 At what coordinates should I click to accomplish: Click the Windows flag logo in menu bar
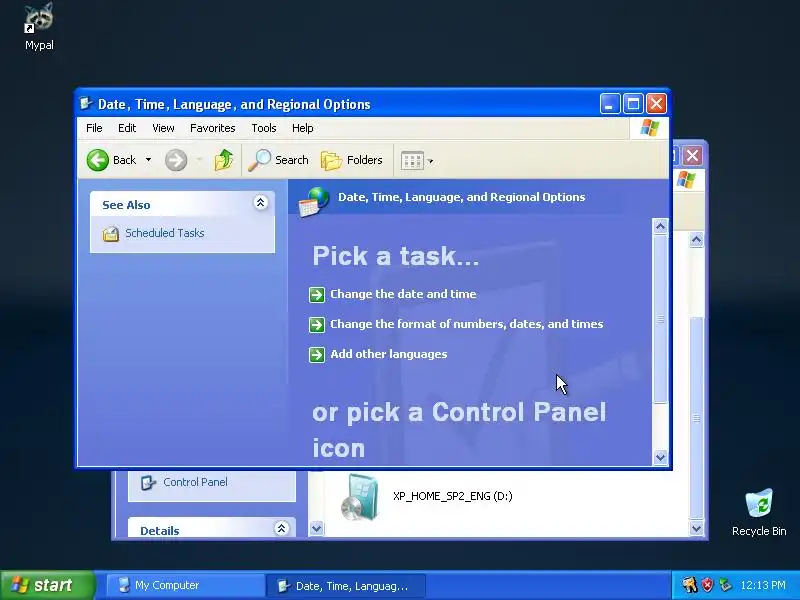tap(649, 128)
